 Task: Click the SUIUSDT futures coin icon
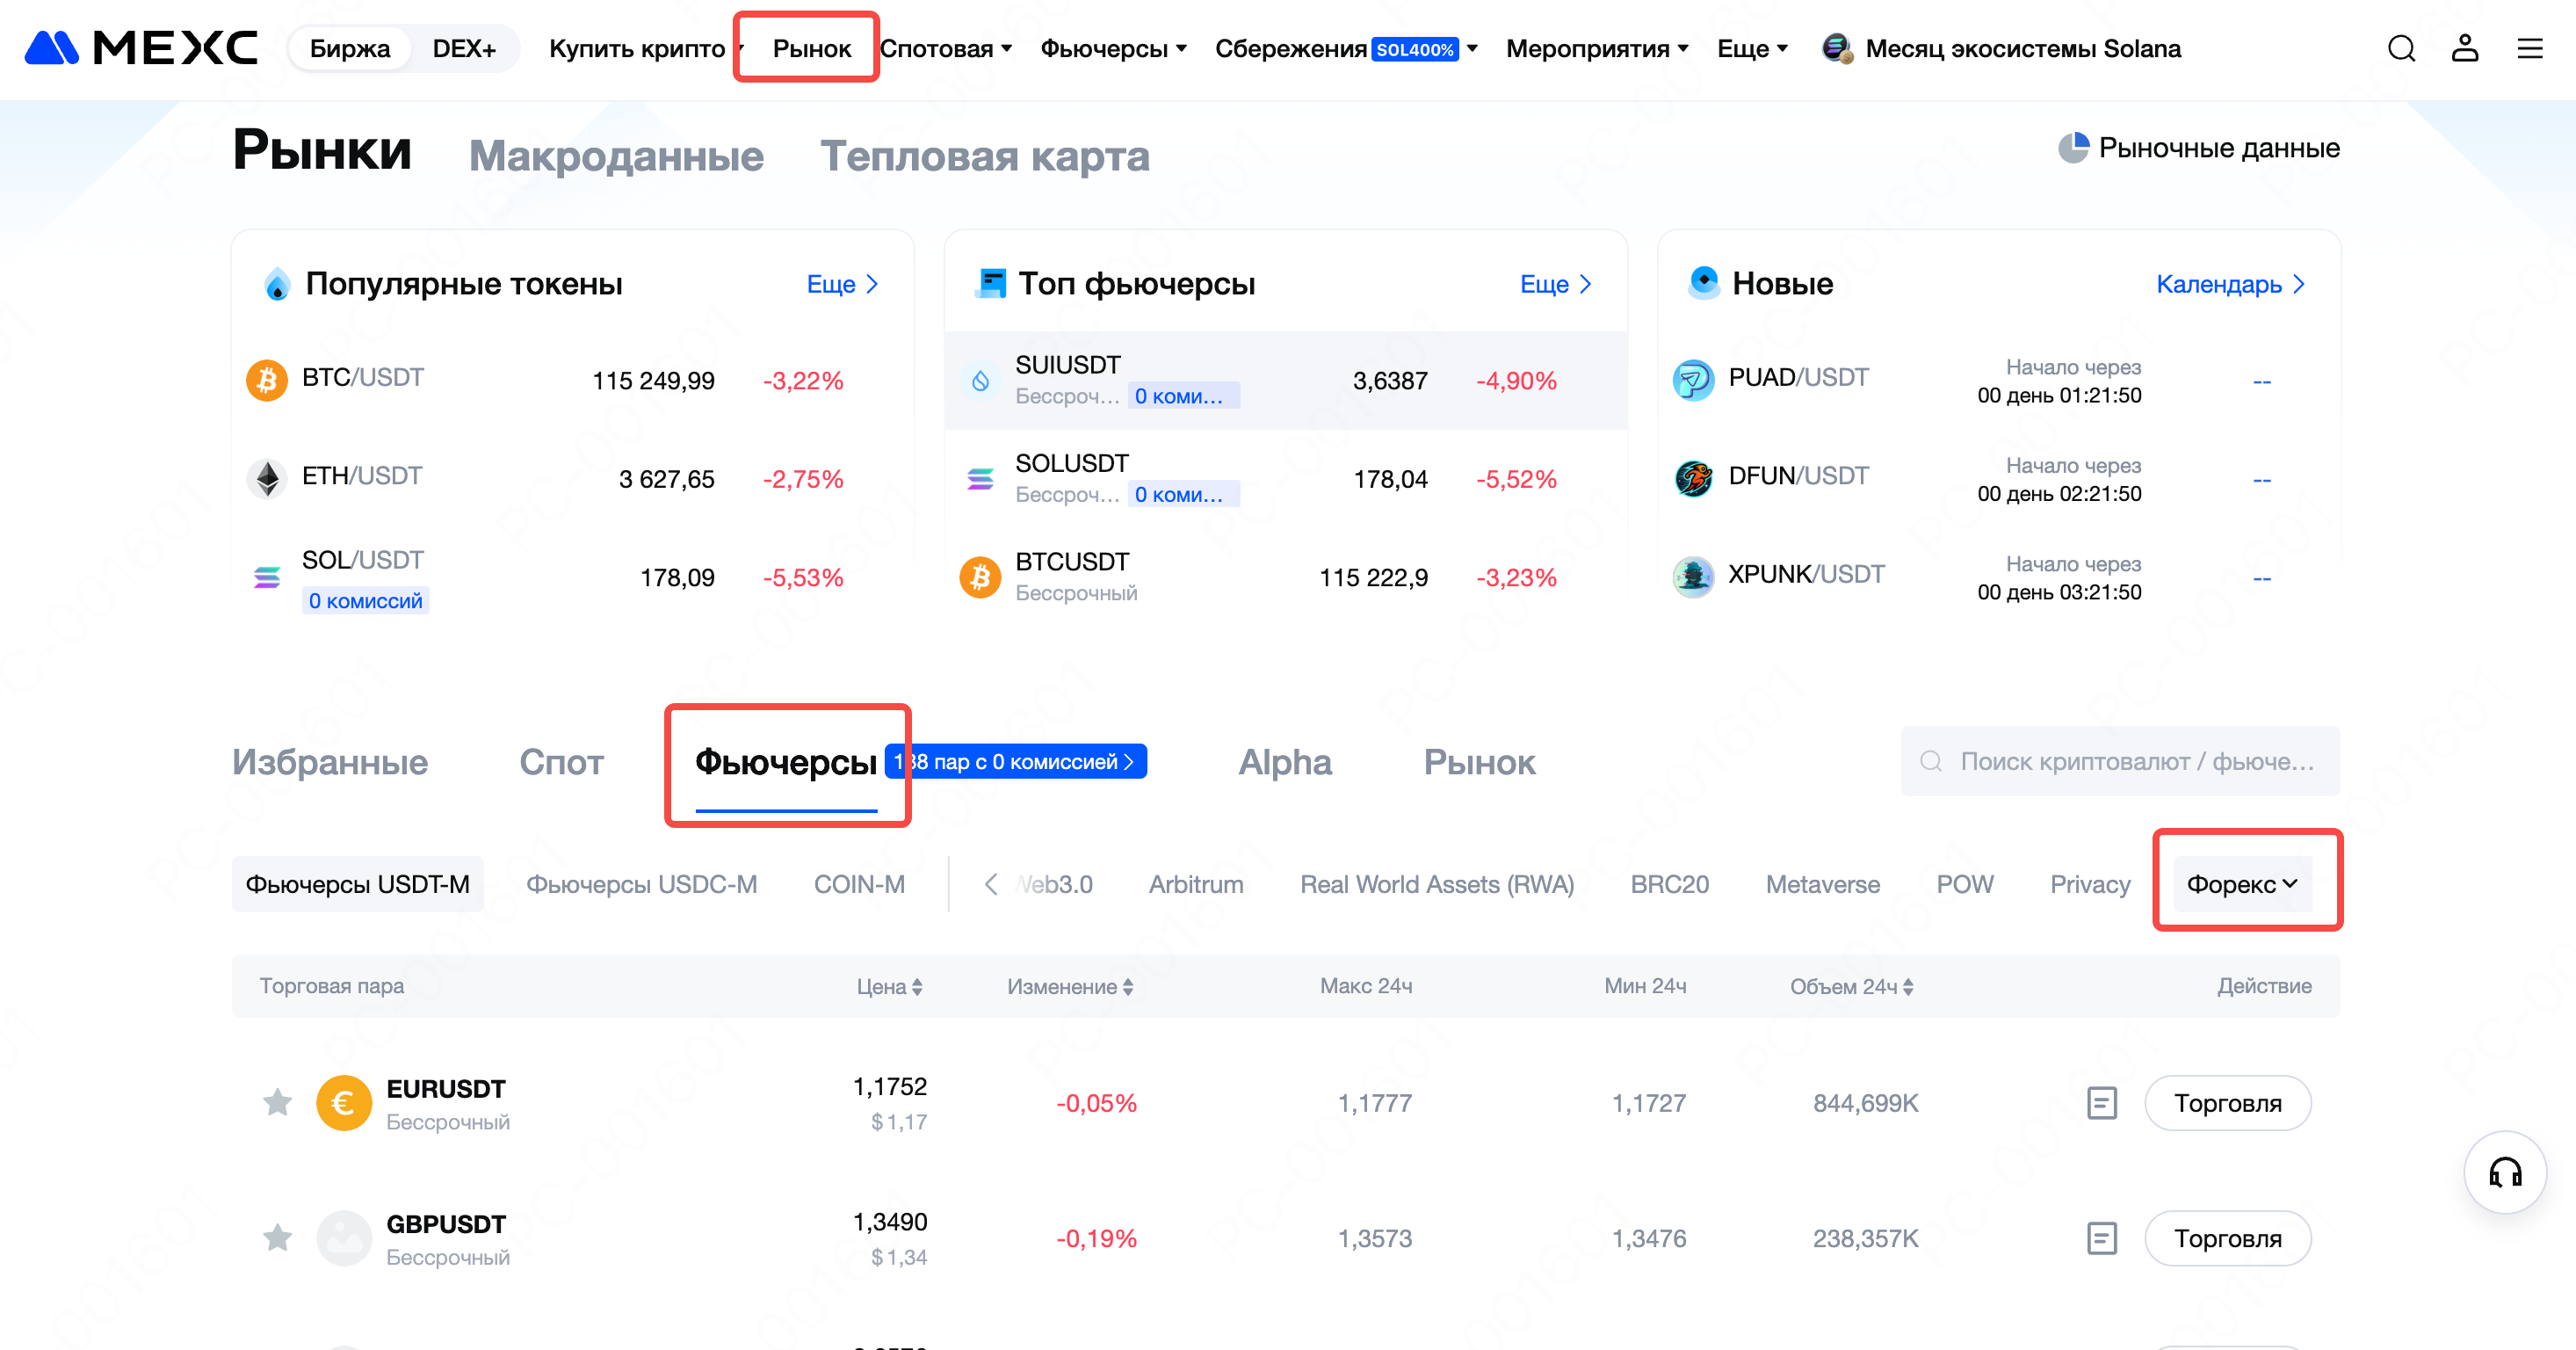(x=981, y=380)
